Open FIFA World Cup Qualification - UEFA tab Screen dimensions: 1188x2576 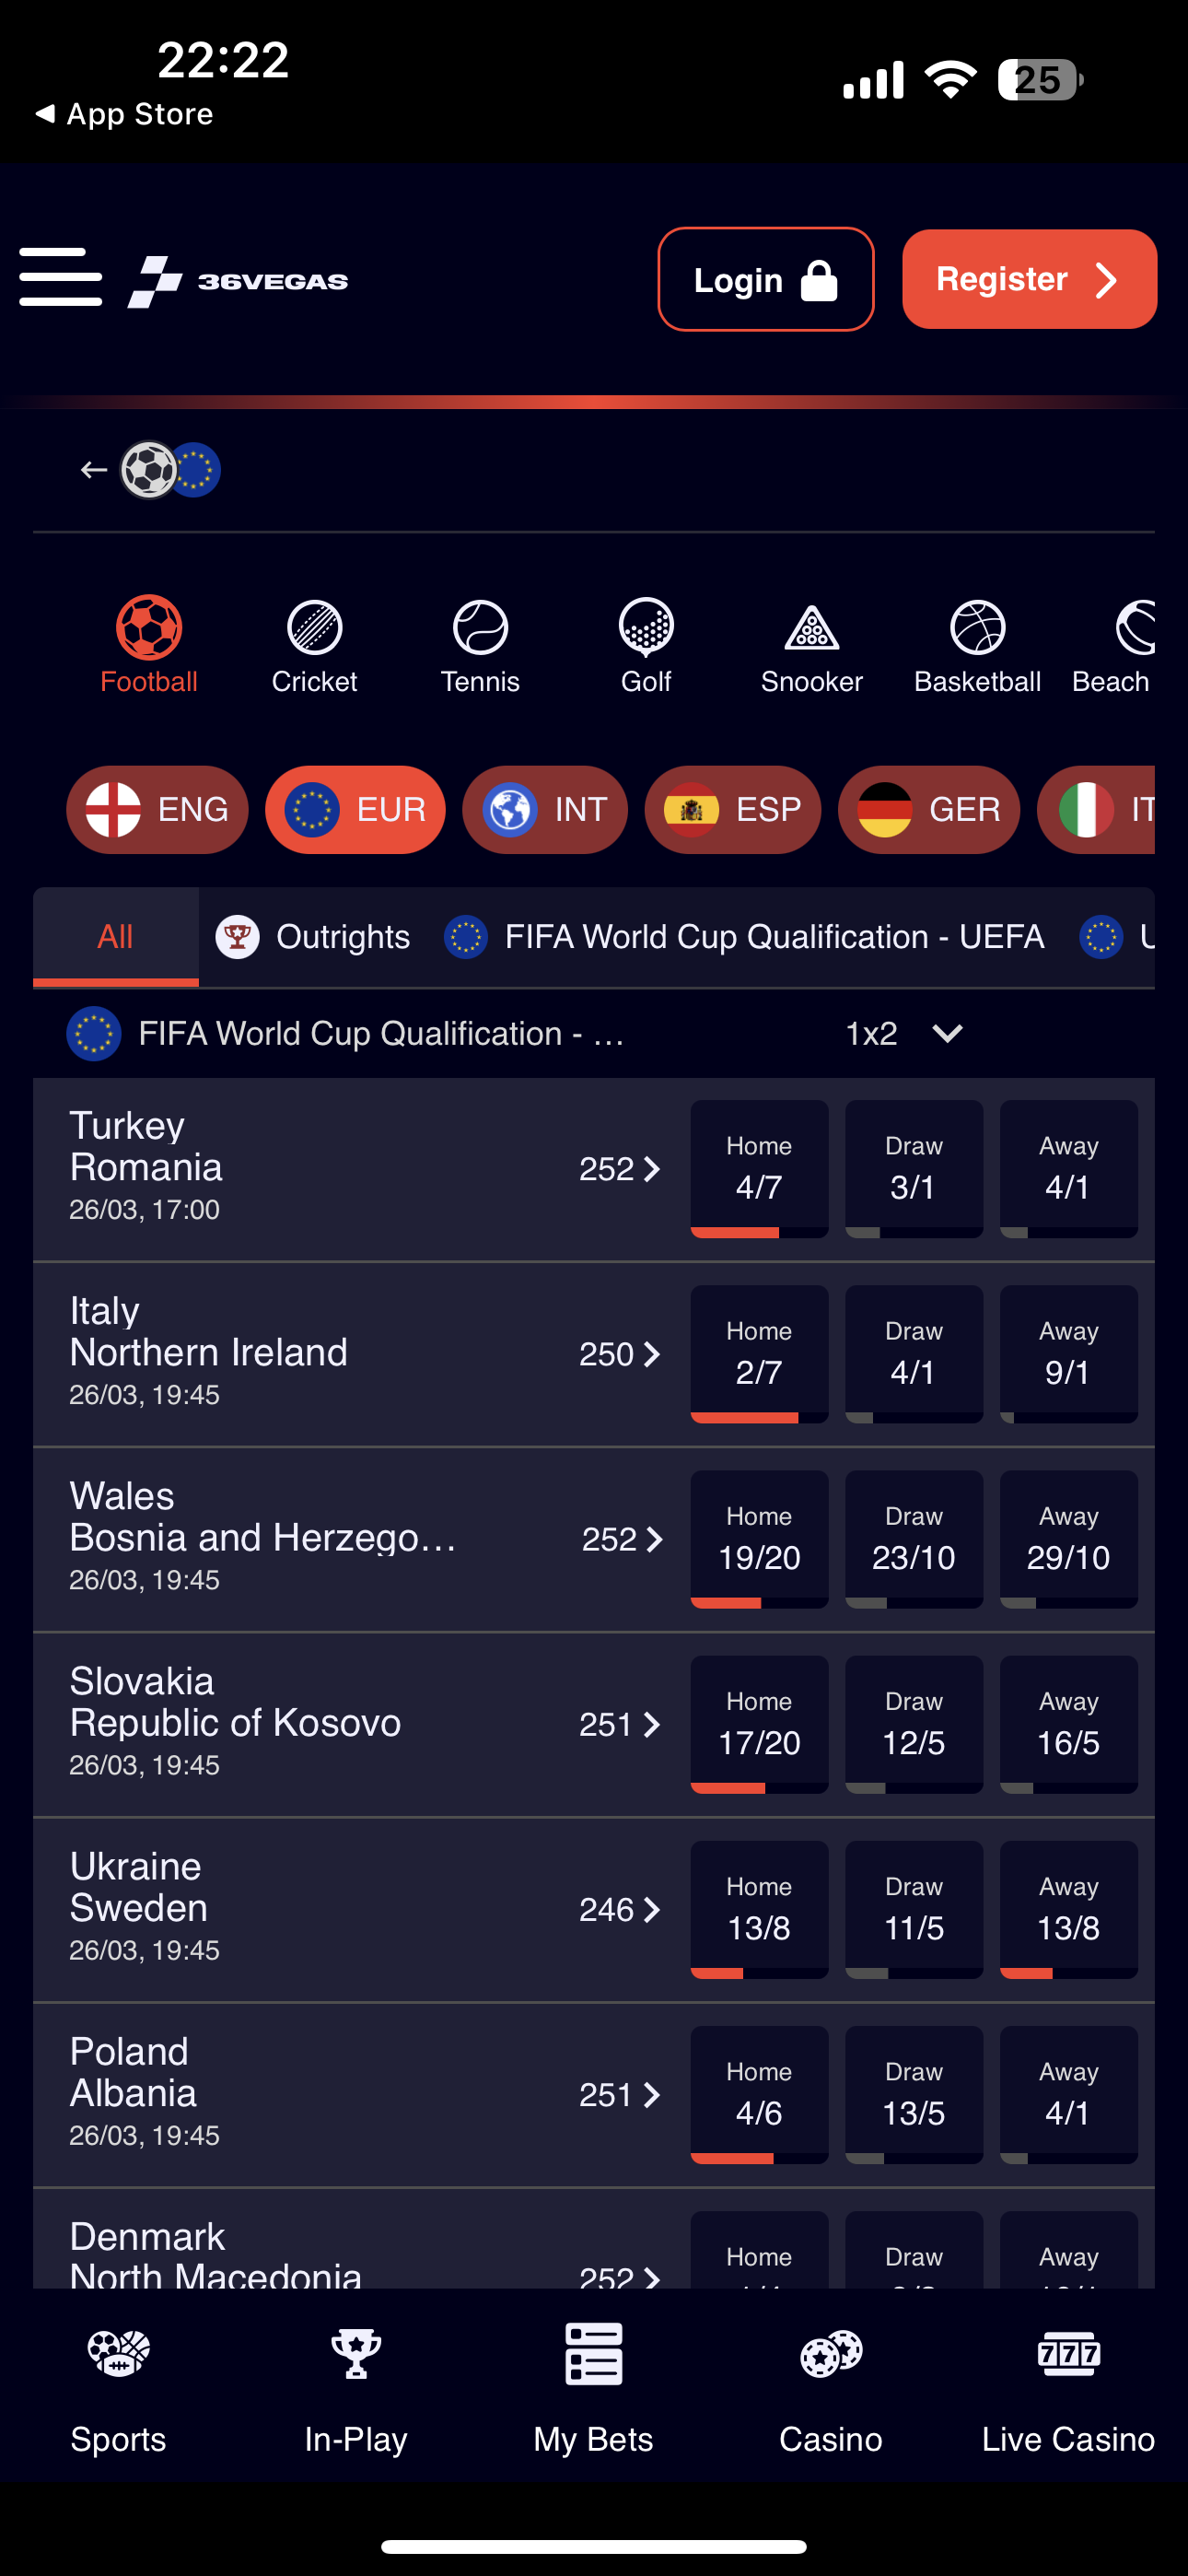tap(746, 937)
